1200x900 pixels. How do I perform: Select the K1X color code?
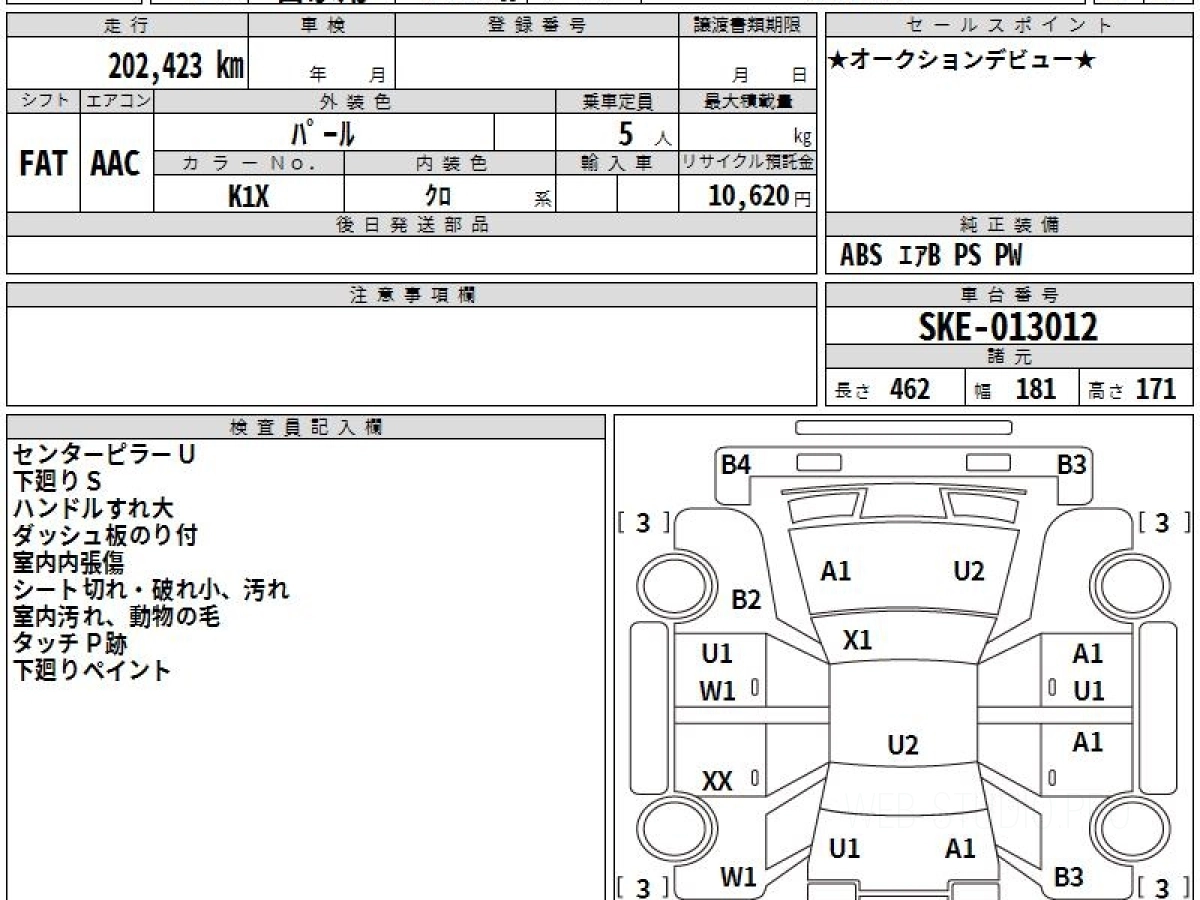tap(248, 196)
